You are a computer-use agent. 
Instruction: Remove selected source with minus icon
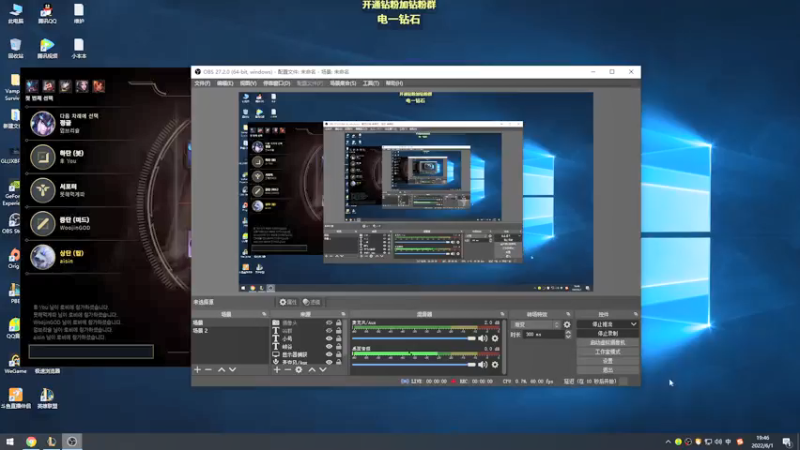(288, 369)
